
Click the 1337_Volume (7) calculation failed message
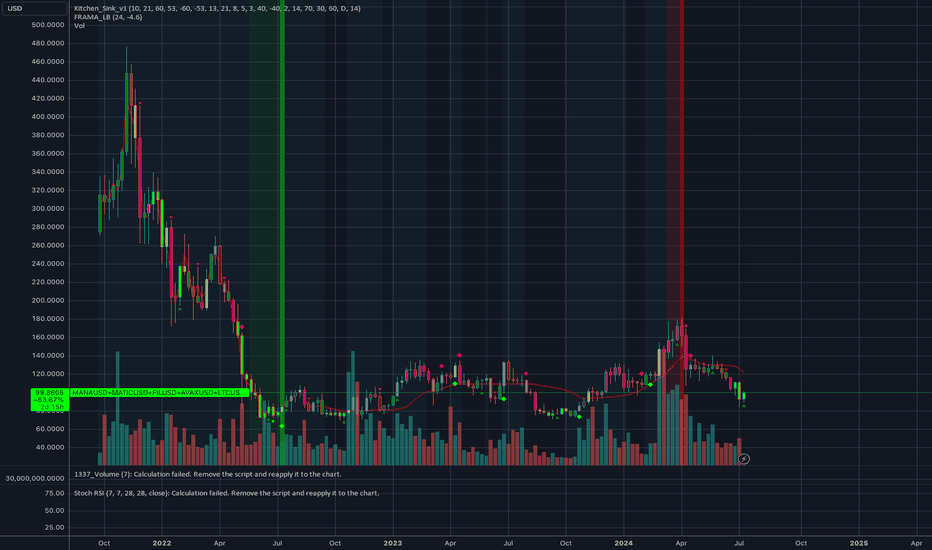[x=207, y=474]
